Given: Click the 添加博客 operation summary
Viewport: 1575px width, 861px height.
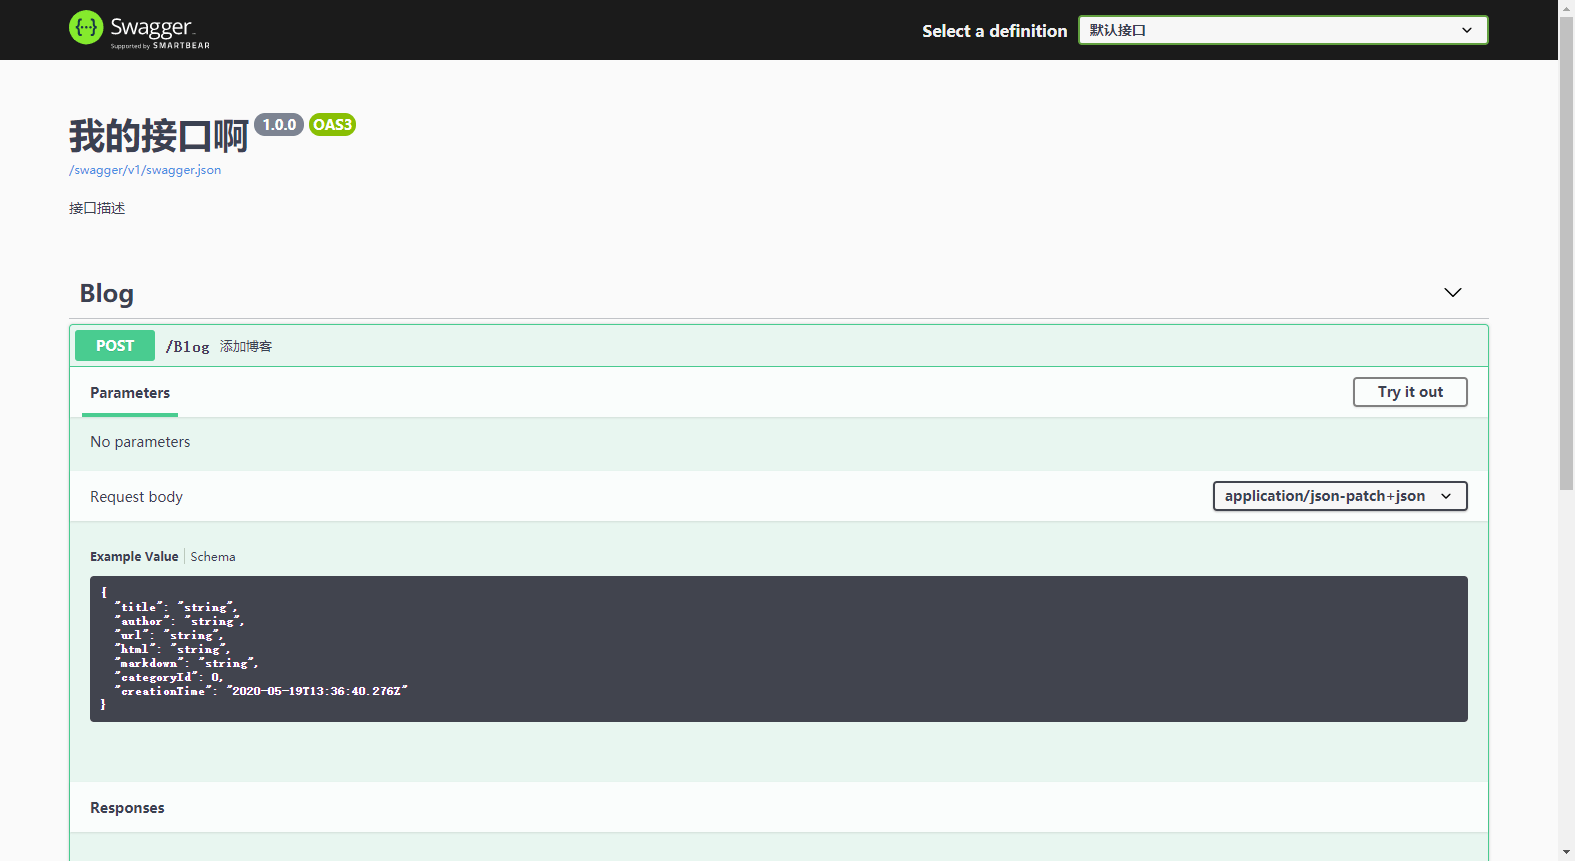Looking at the screenshot, I should tap(246, 347).
